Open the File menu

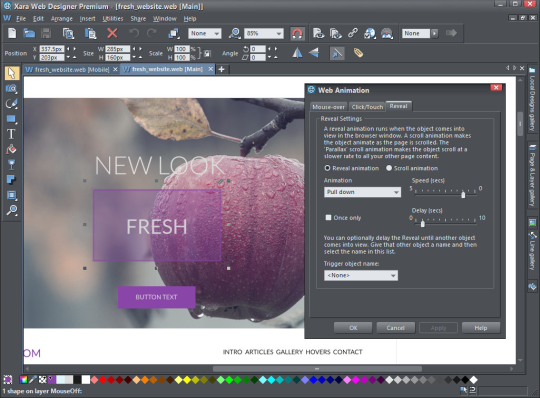point(21,19)
